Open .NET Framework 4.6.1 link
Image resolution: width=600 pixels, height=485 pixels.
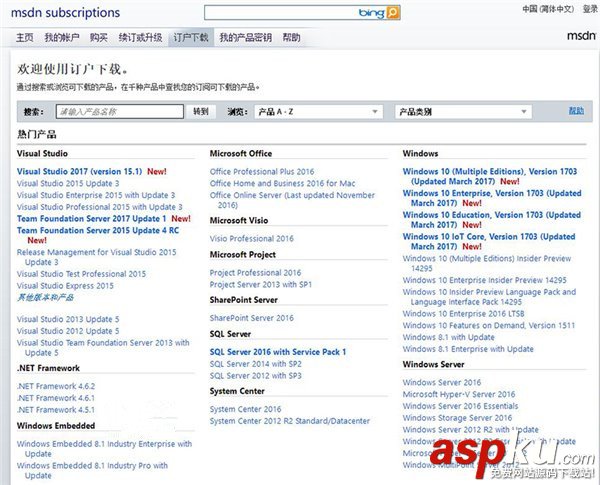tap(56, 398)
